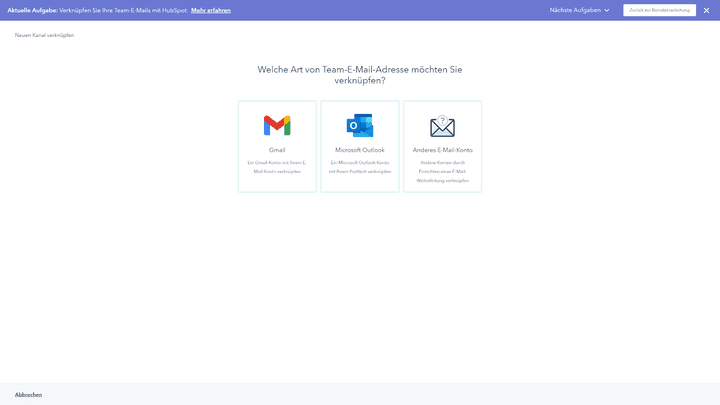Select the Microsoft Outlook card title
Screen dimensions: 720x405
click(360, 150)
